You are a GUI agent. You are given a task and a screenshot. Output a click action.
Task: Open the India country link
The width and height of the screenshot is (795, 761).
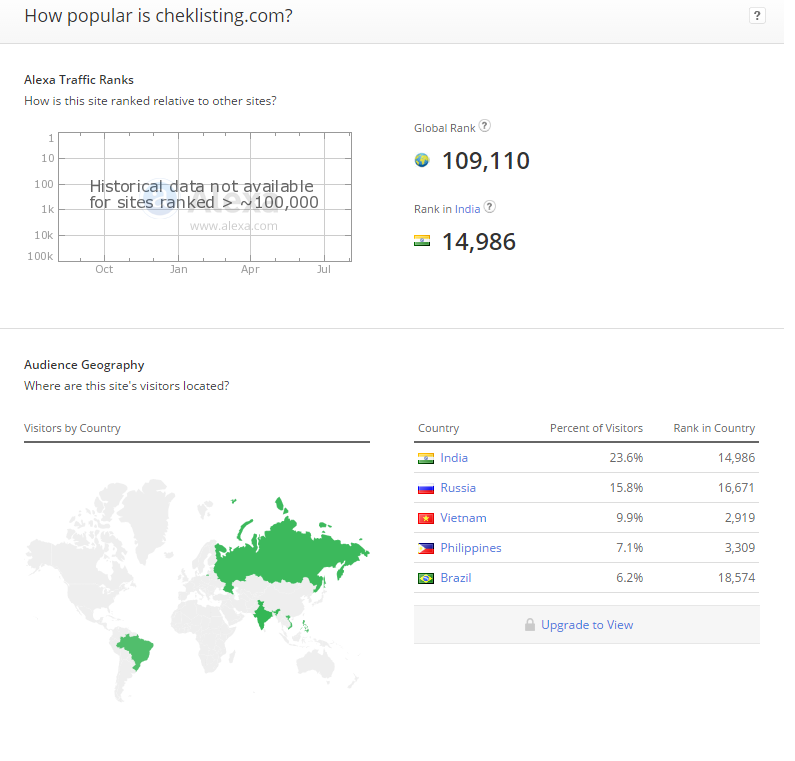454,458
